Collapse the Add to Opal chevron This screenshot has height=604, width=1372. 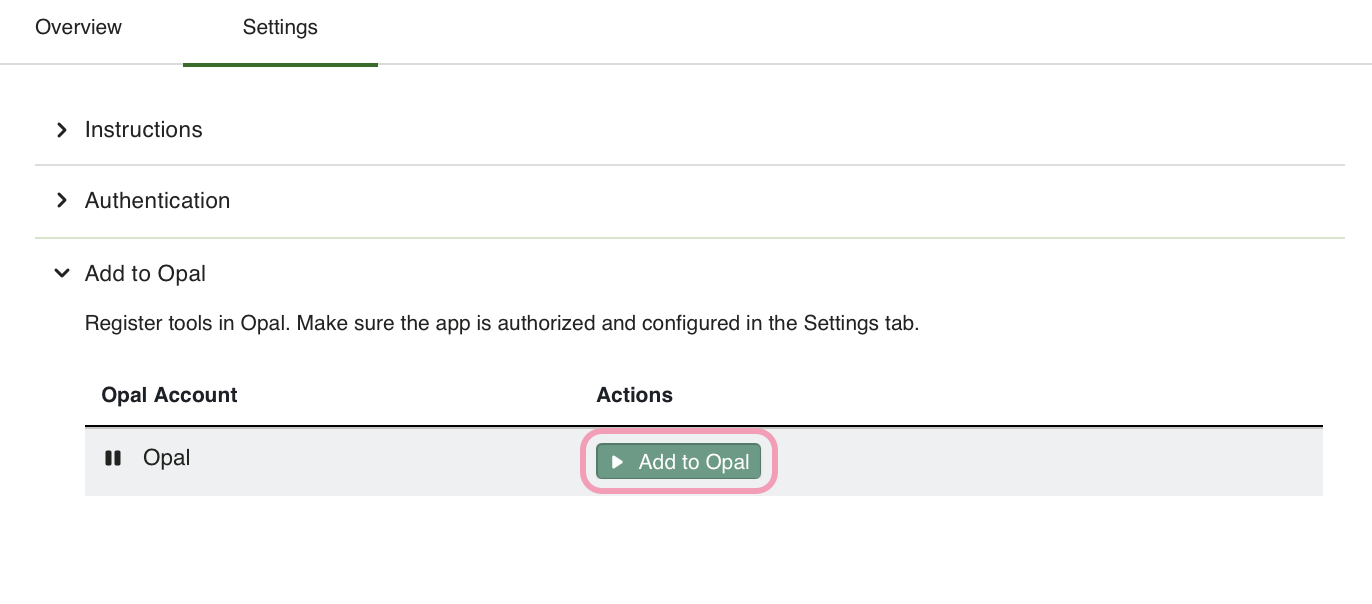pos(62,273)
